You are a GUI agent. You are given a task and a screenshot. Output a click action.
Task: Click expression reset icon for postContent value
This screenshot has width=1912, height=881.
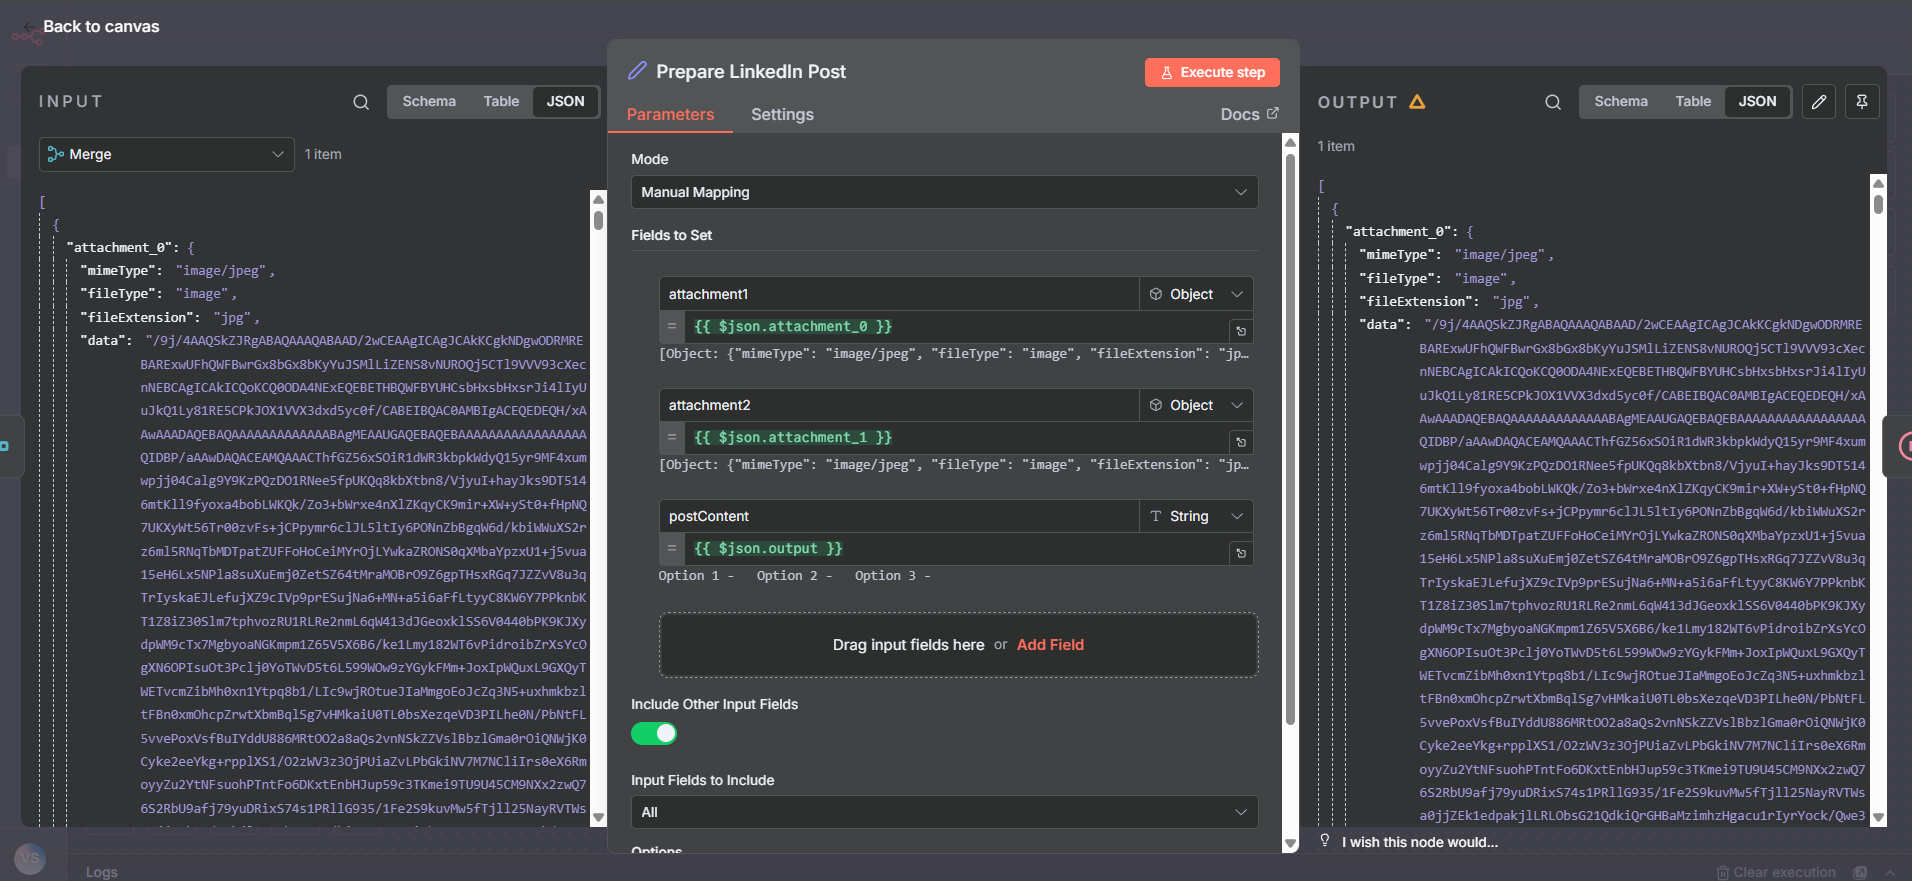coord(1241,553)
